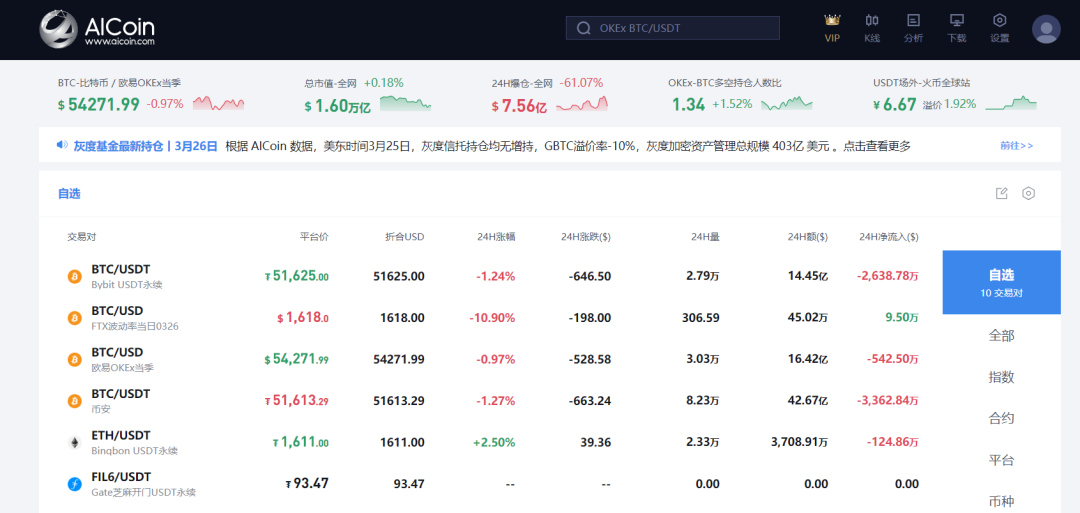1080x513 pixels.
Task: Click Bitcoin icon of 币安 row
Action: (x=74, y=401)
